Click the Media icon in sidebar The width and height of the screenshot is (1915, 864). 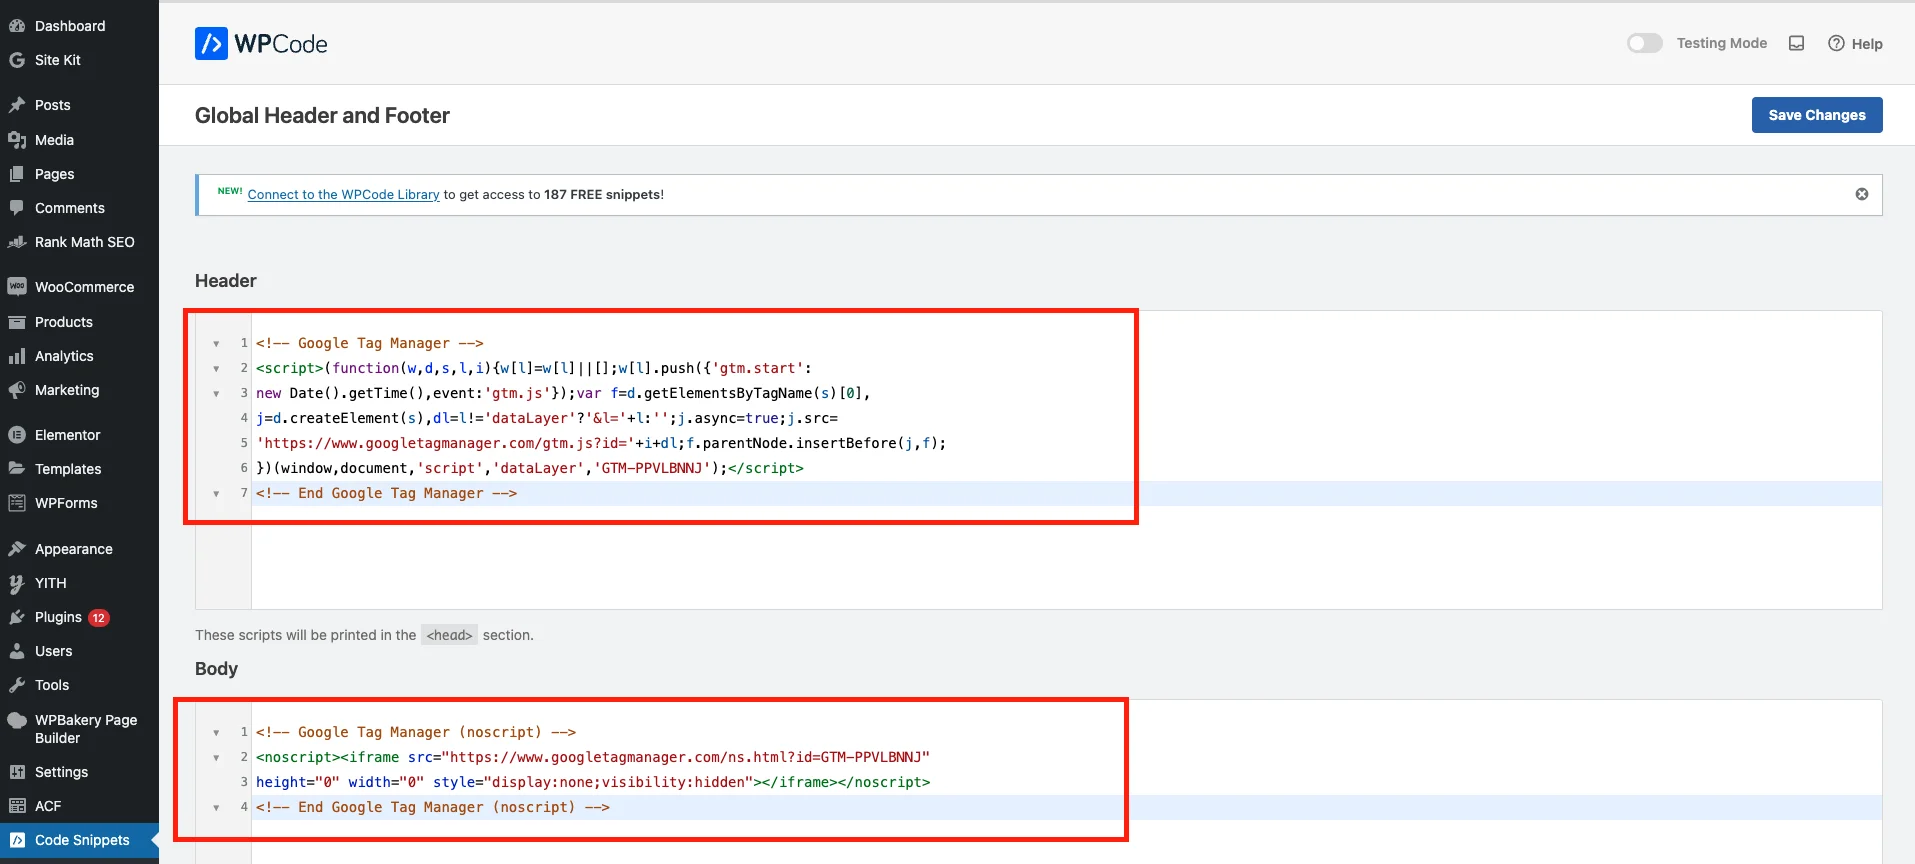(17, 140)
